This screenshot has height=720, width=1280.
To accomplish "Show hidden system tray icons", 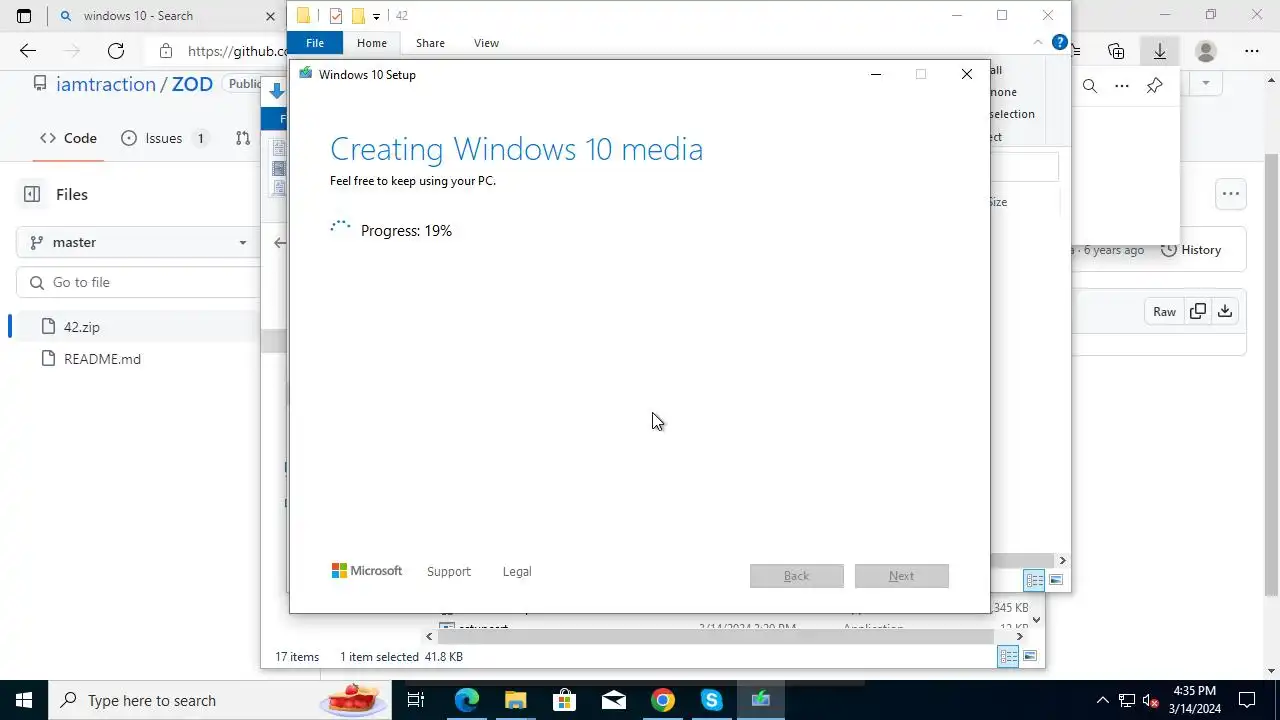I will click(1102, 700).
